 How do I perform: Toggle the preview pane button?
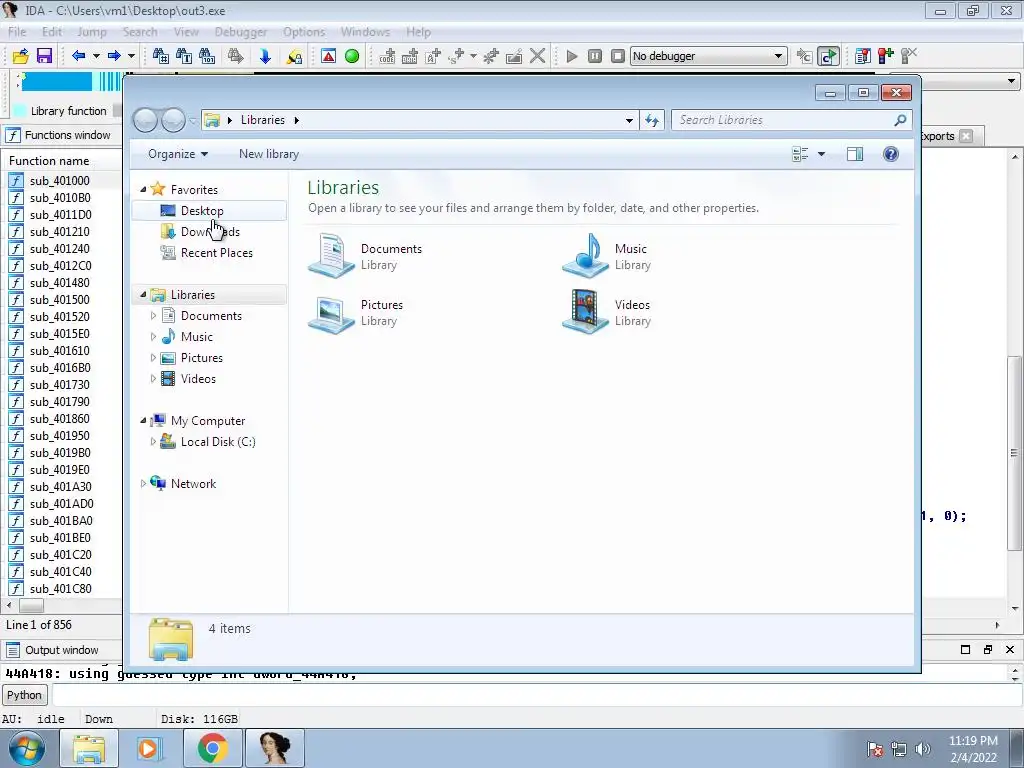(x=854, y=154)
